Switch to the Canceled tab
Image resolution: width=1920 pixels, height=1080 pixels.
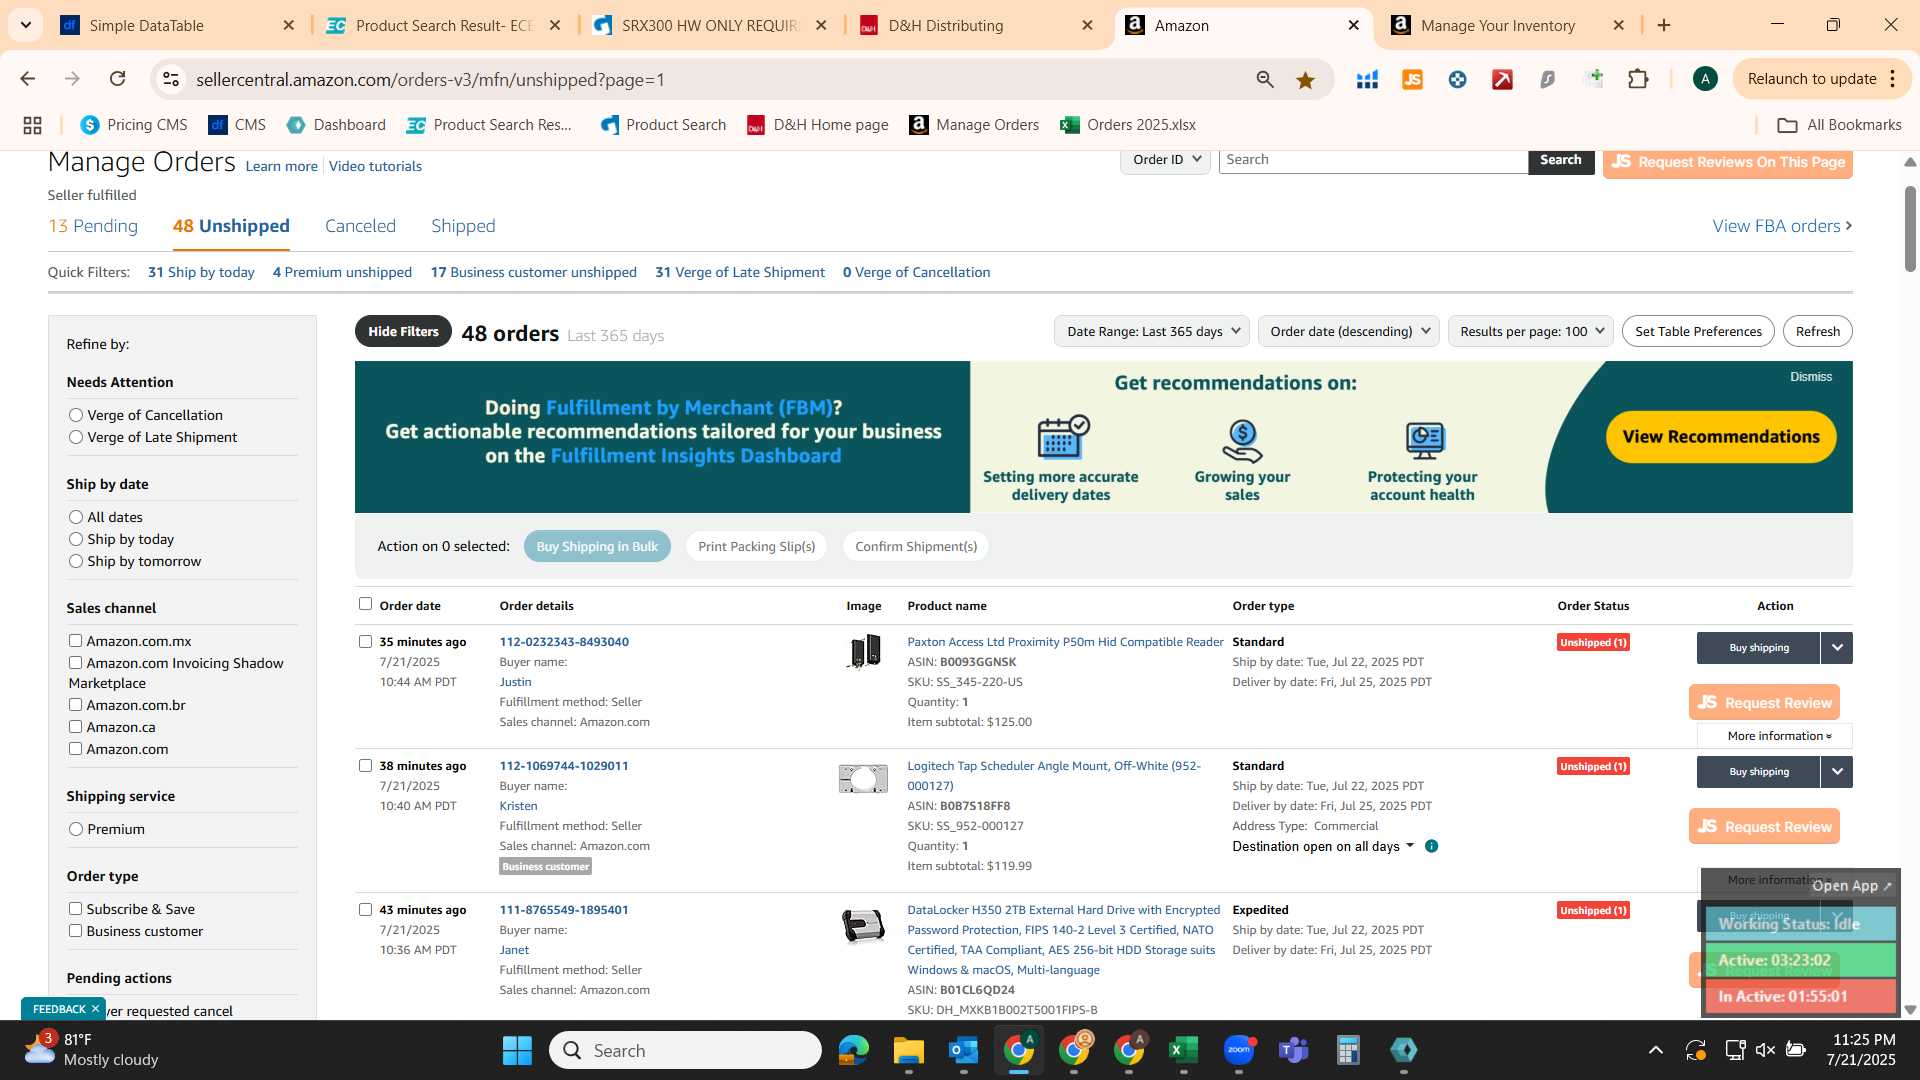[x=360, y=226]
